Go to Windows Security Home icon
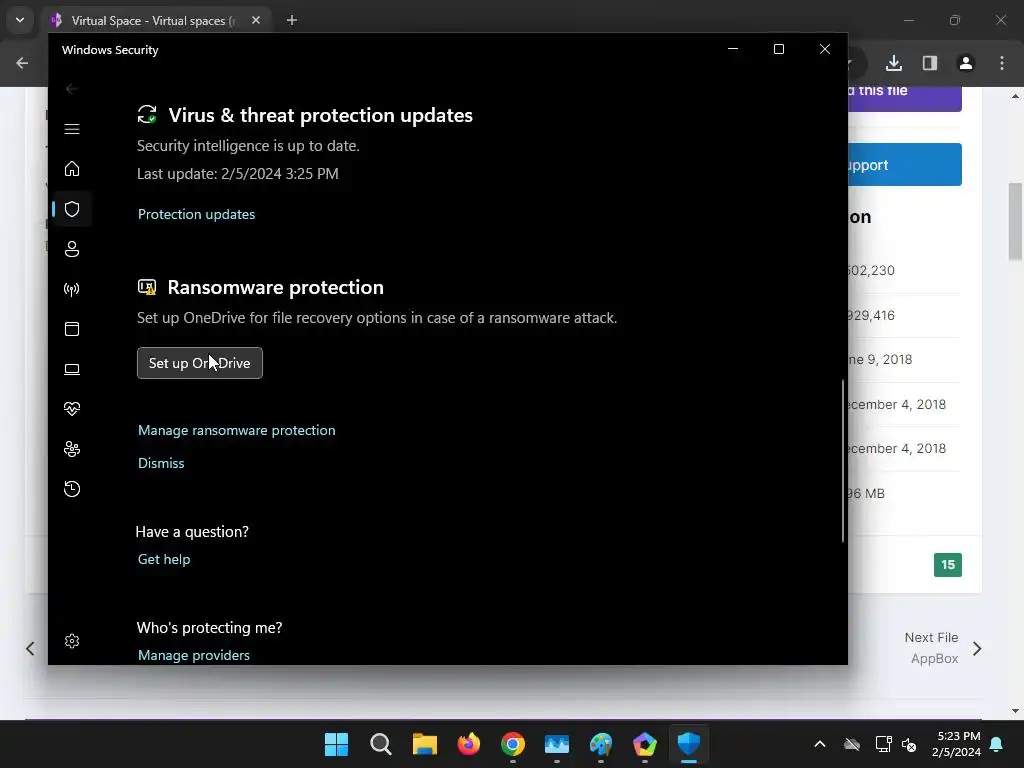Image resolution: width=1024 pixels, height=768 pixels. tap(72, 169)
